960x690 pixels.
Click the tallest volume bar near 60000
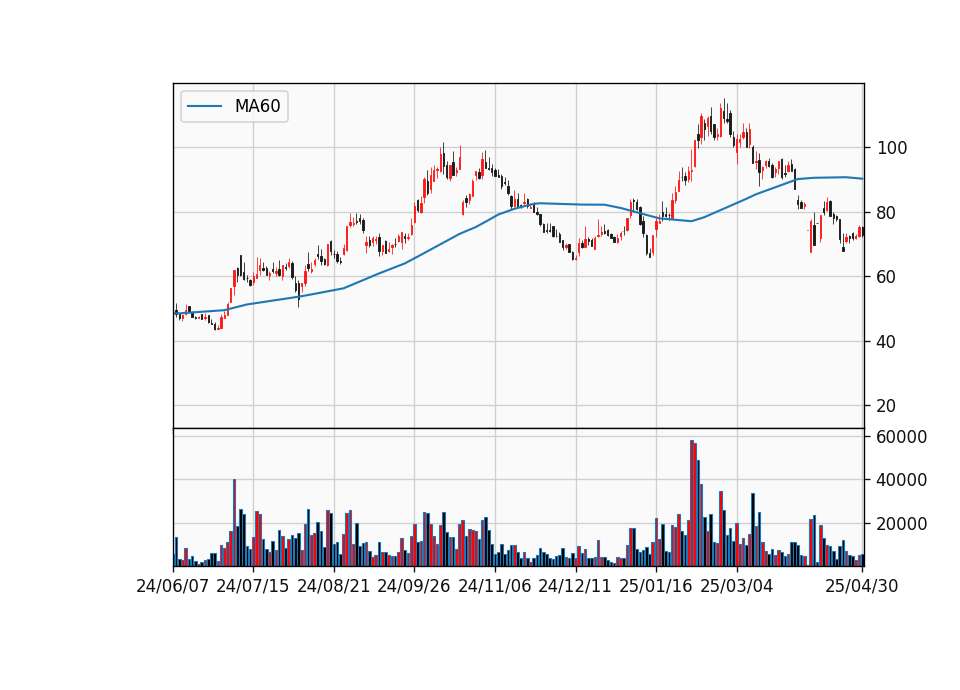(692, 503)
